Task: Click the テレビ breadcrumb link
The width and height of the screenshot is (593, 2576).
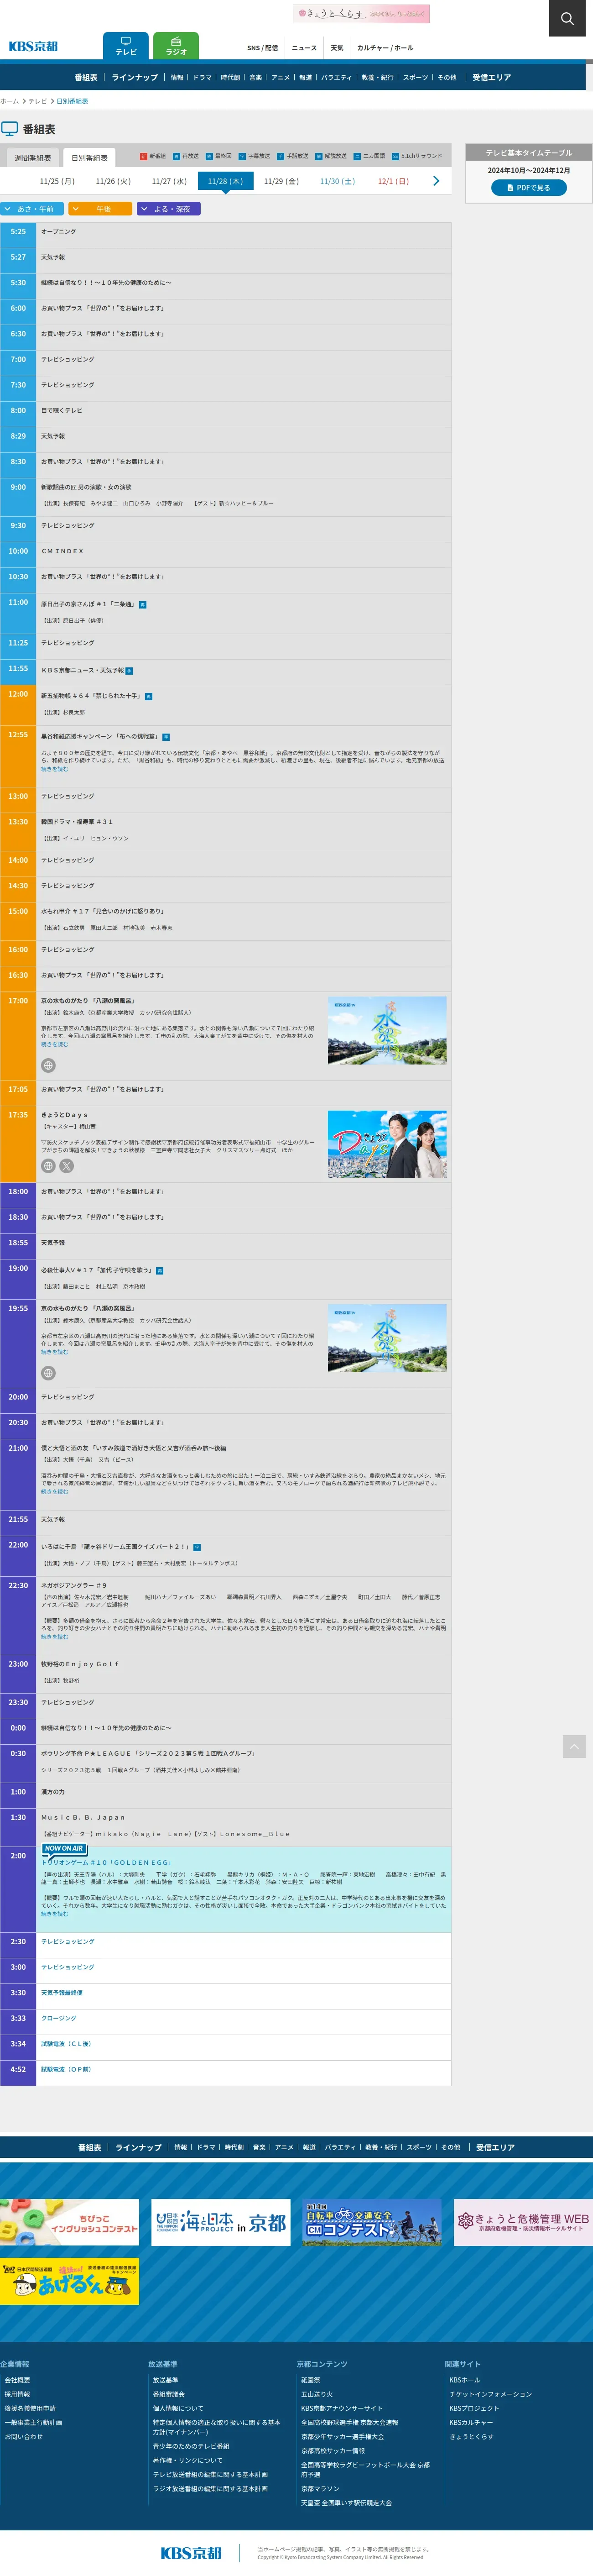Action: click(37, 101)
